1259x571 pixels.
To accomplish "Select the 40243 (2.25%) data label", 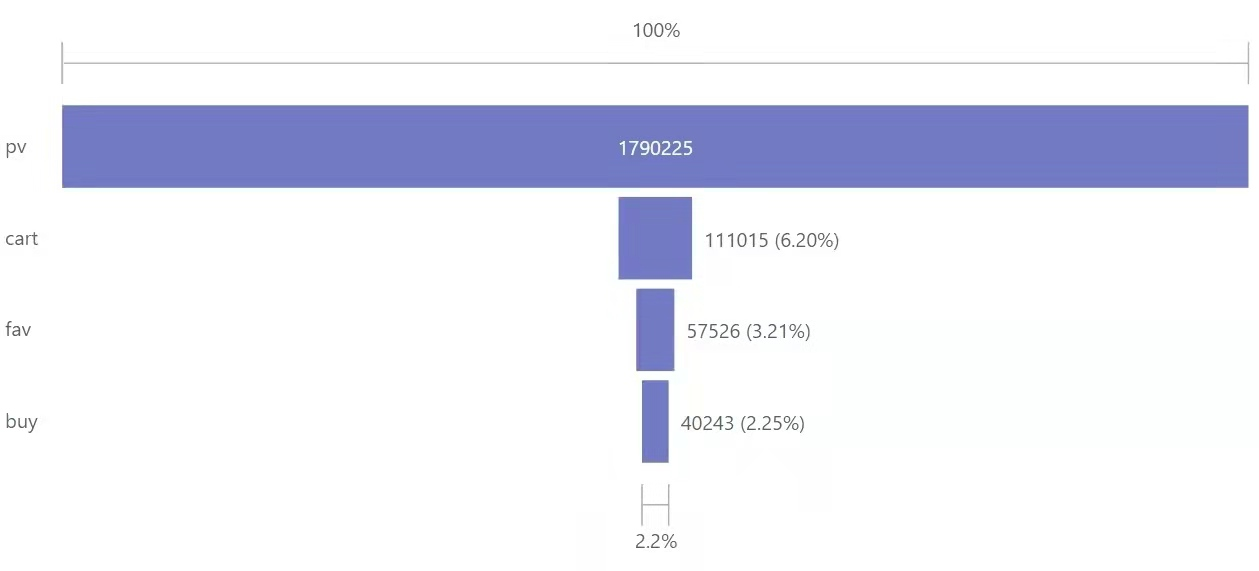I will 742,423.
